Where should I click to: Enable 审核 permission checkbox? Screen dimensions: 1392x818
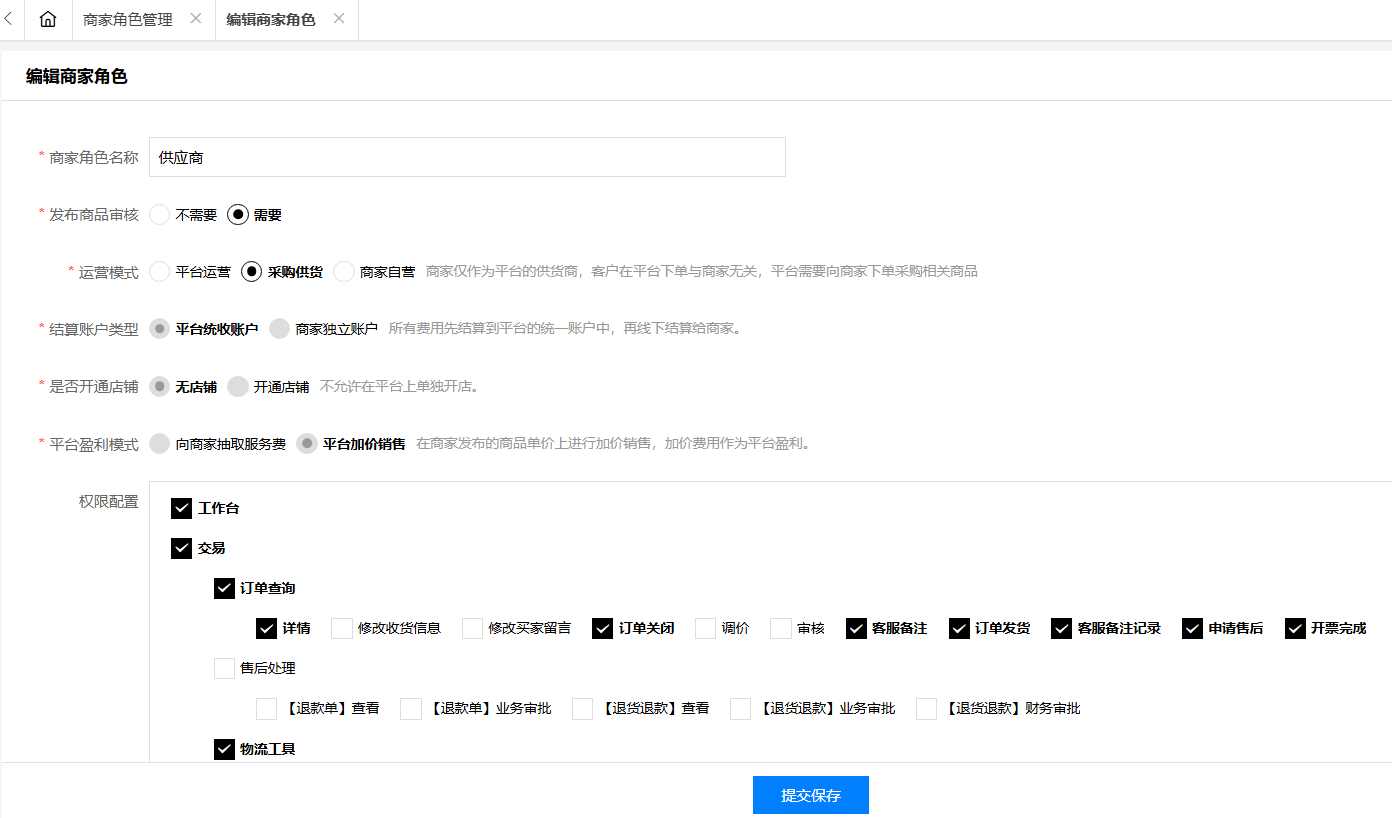[x=781, y=629]
